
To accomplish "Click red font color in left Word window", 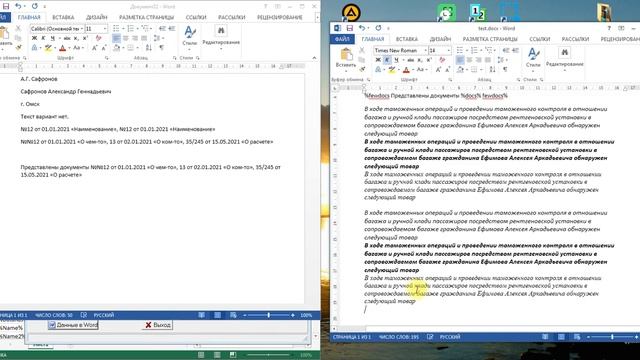I will 62,48.
